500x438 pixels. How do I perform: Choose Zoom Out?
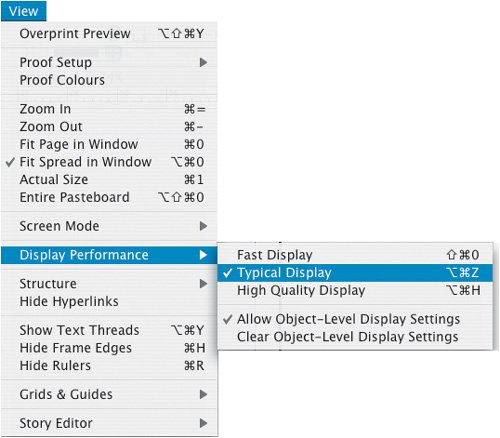[109, 127]
